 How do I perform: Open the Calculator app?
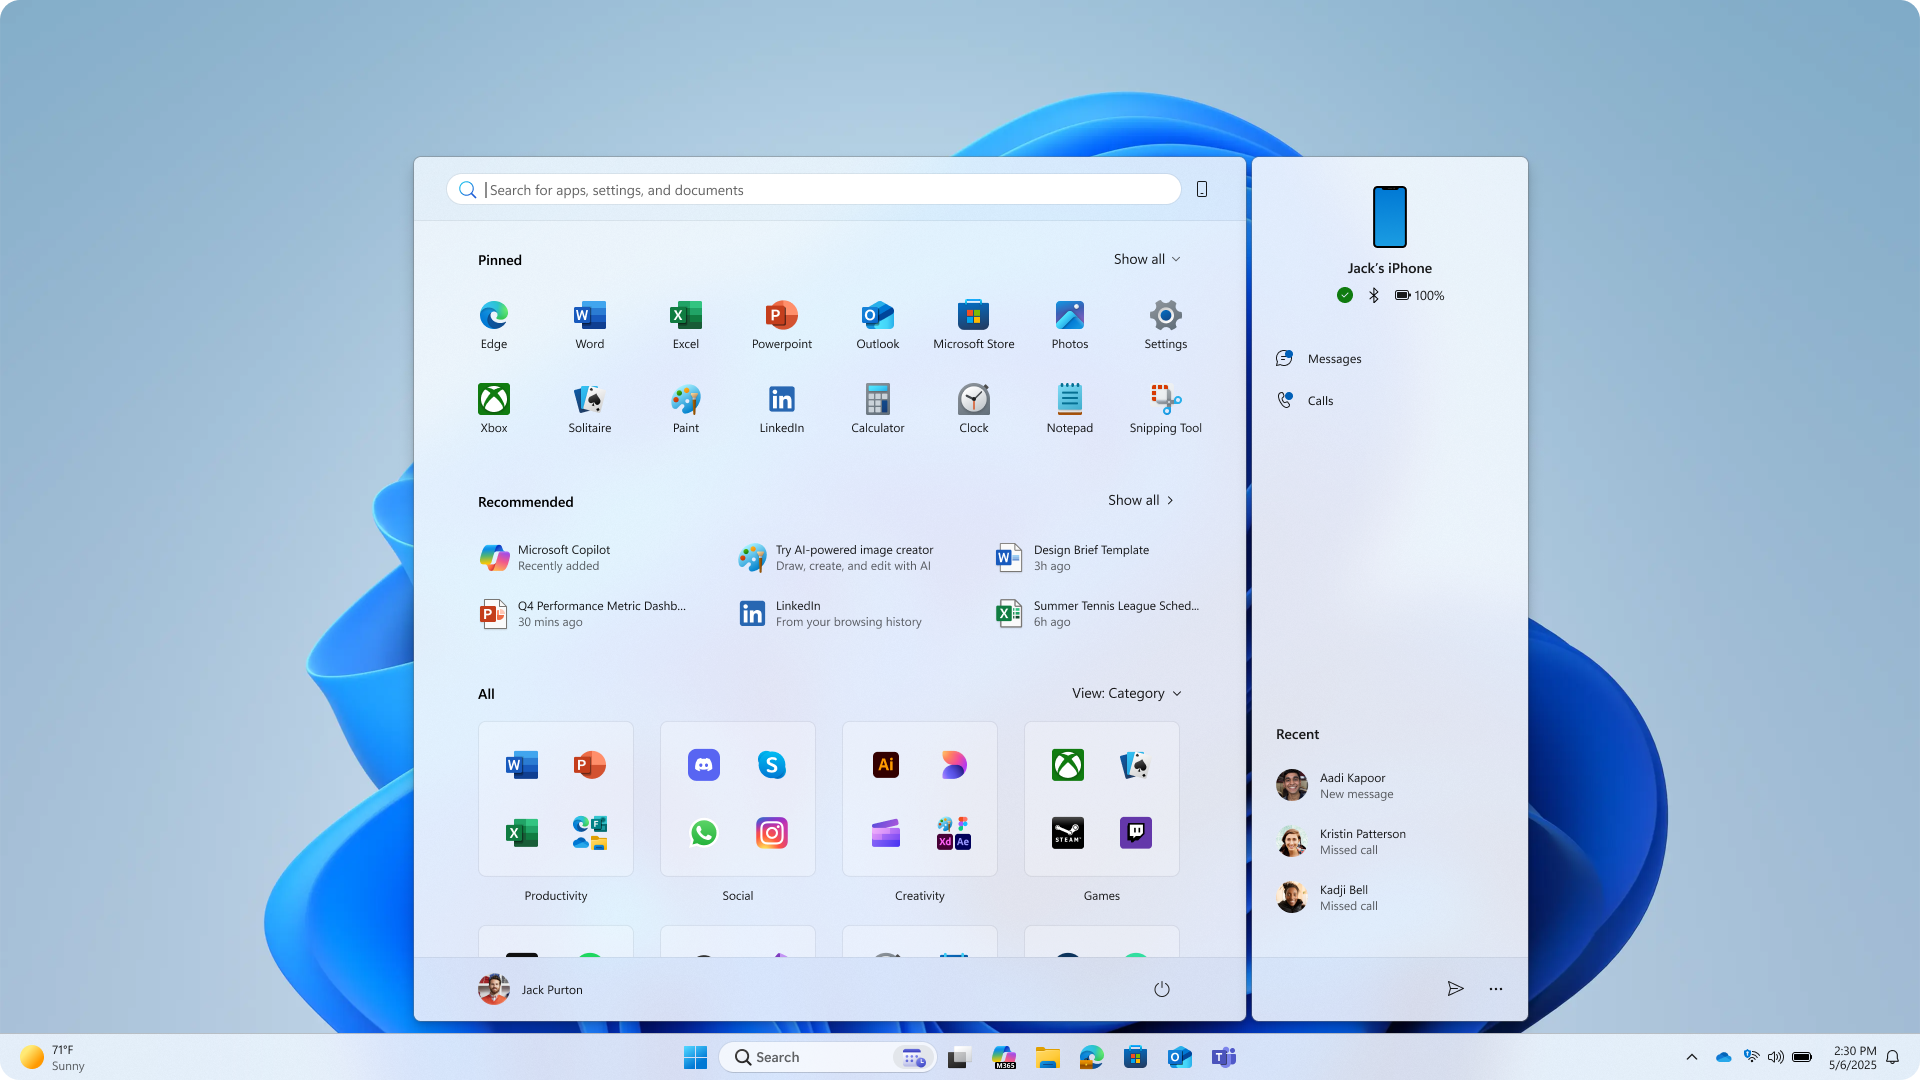pyautogui.click(x=877, y=407)
